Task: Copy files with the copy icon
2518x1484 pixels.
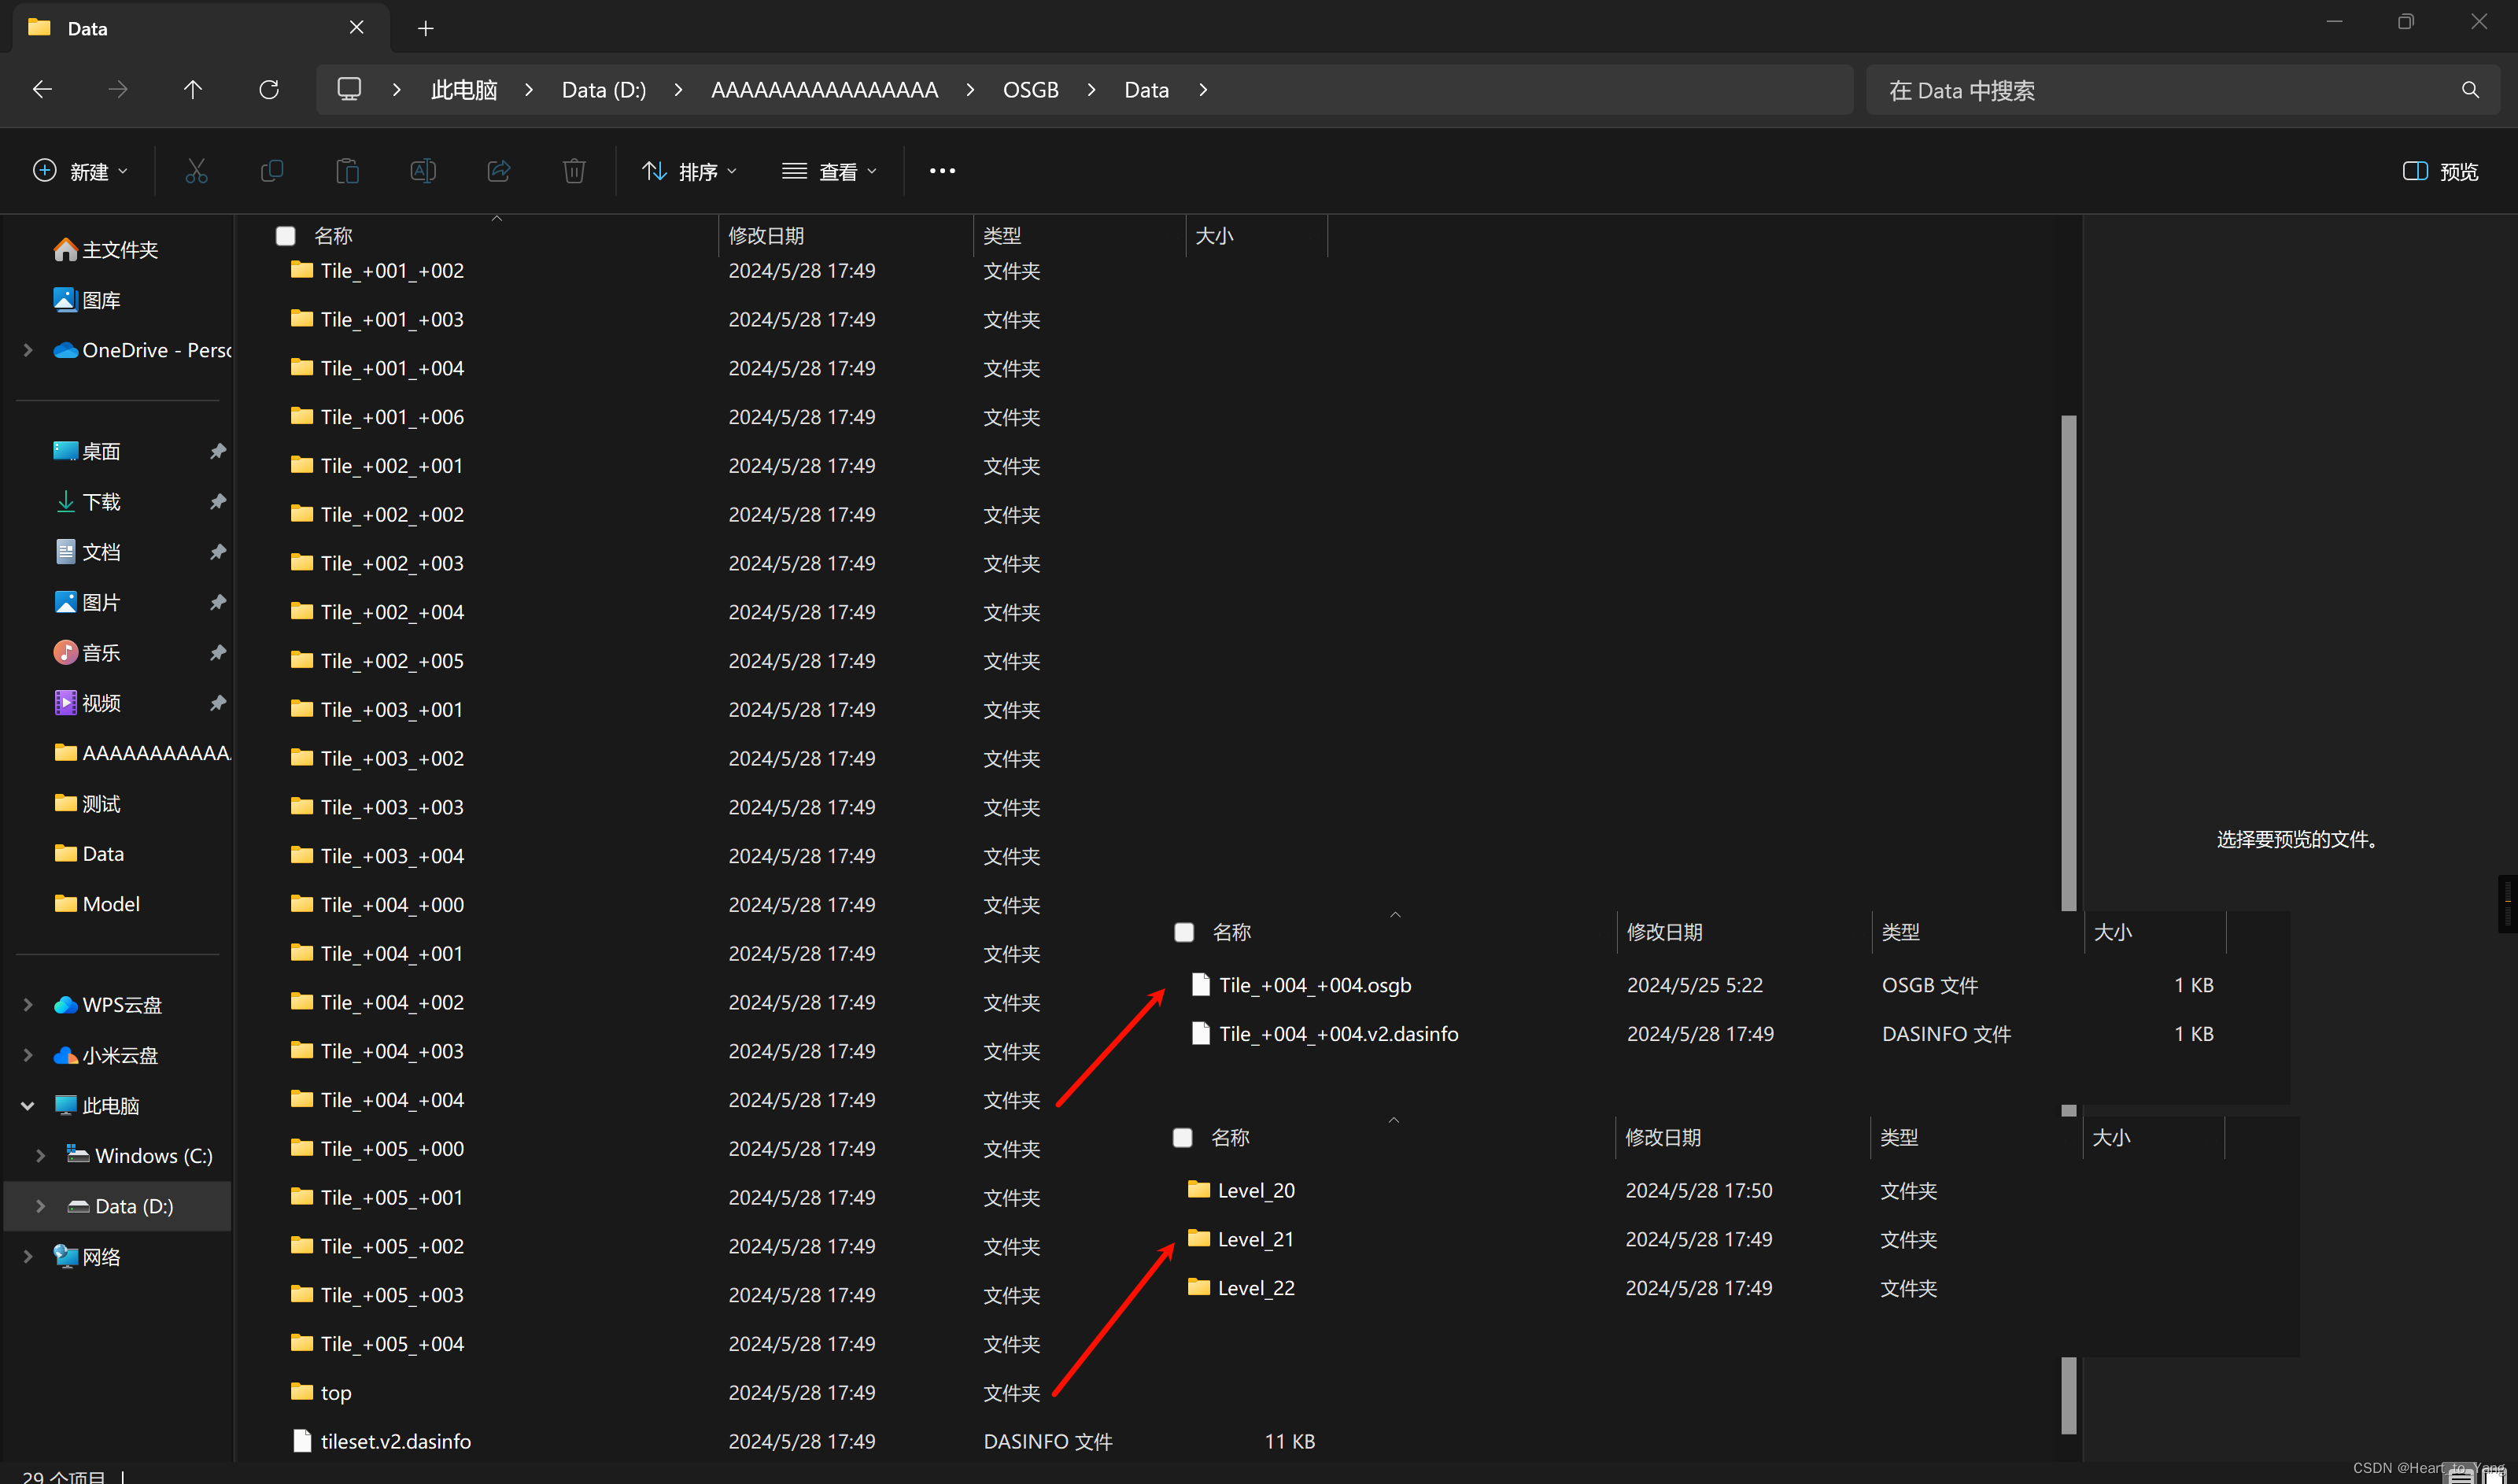Action: click(272, 170)
